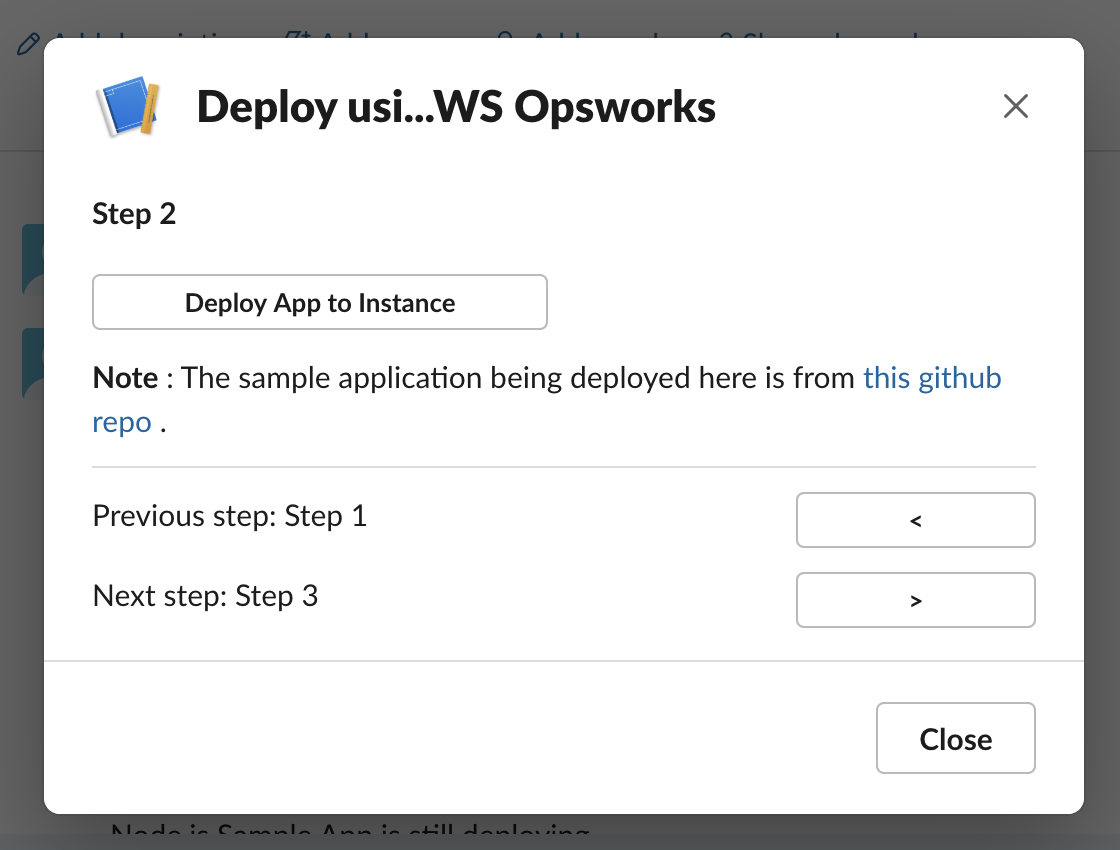Advance to Step 3 with the > button

[x=916, y=600]
